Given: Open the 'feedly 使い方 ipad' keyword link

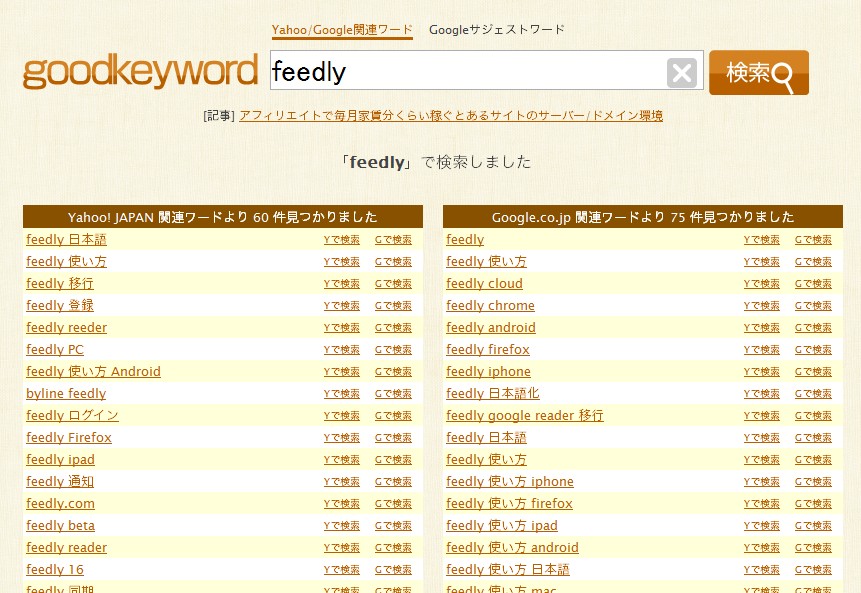Looking at the screenshot, I should [502, 525].
